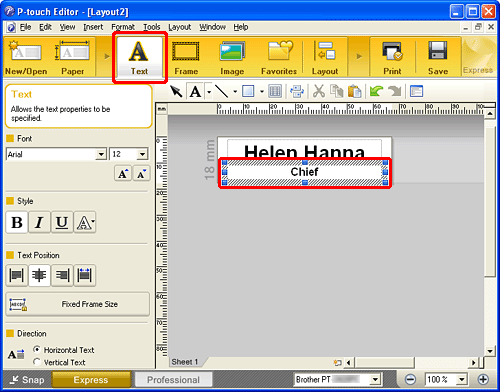Open the New/Open panel
500x392 pixels.
click(26, 57)
